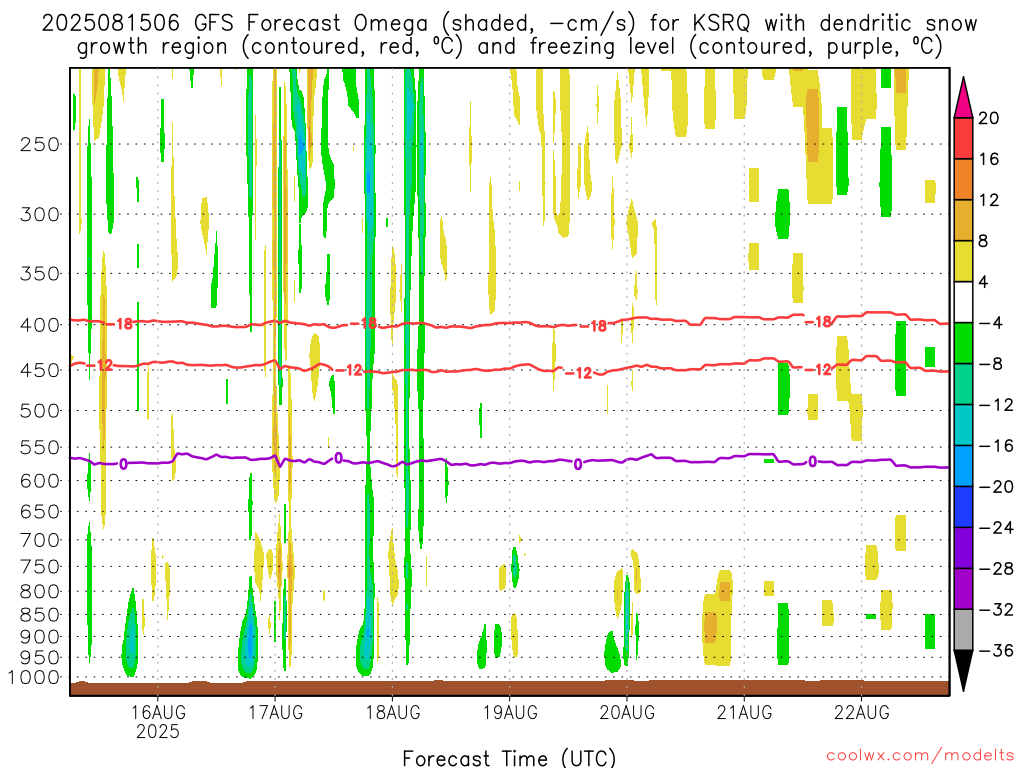Click the 1000 pressure level label
The height and width of the screenshot is (768, 1024).
pos(34,678)
